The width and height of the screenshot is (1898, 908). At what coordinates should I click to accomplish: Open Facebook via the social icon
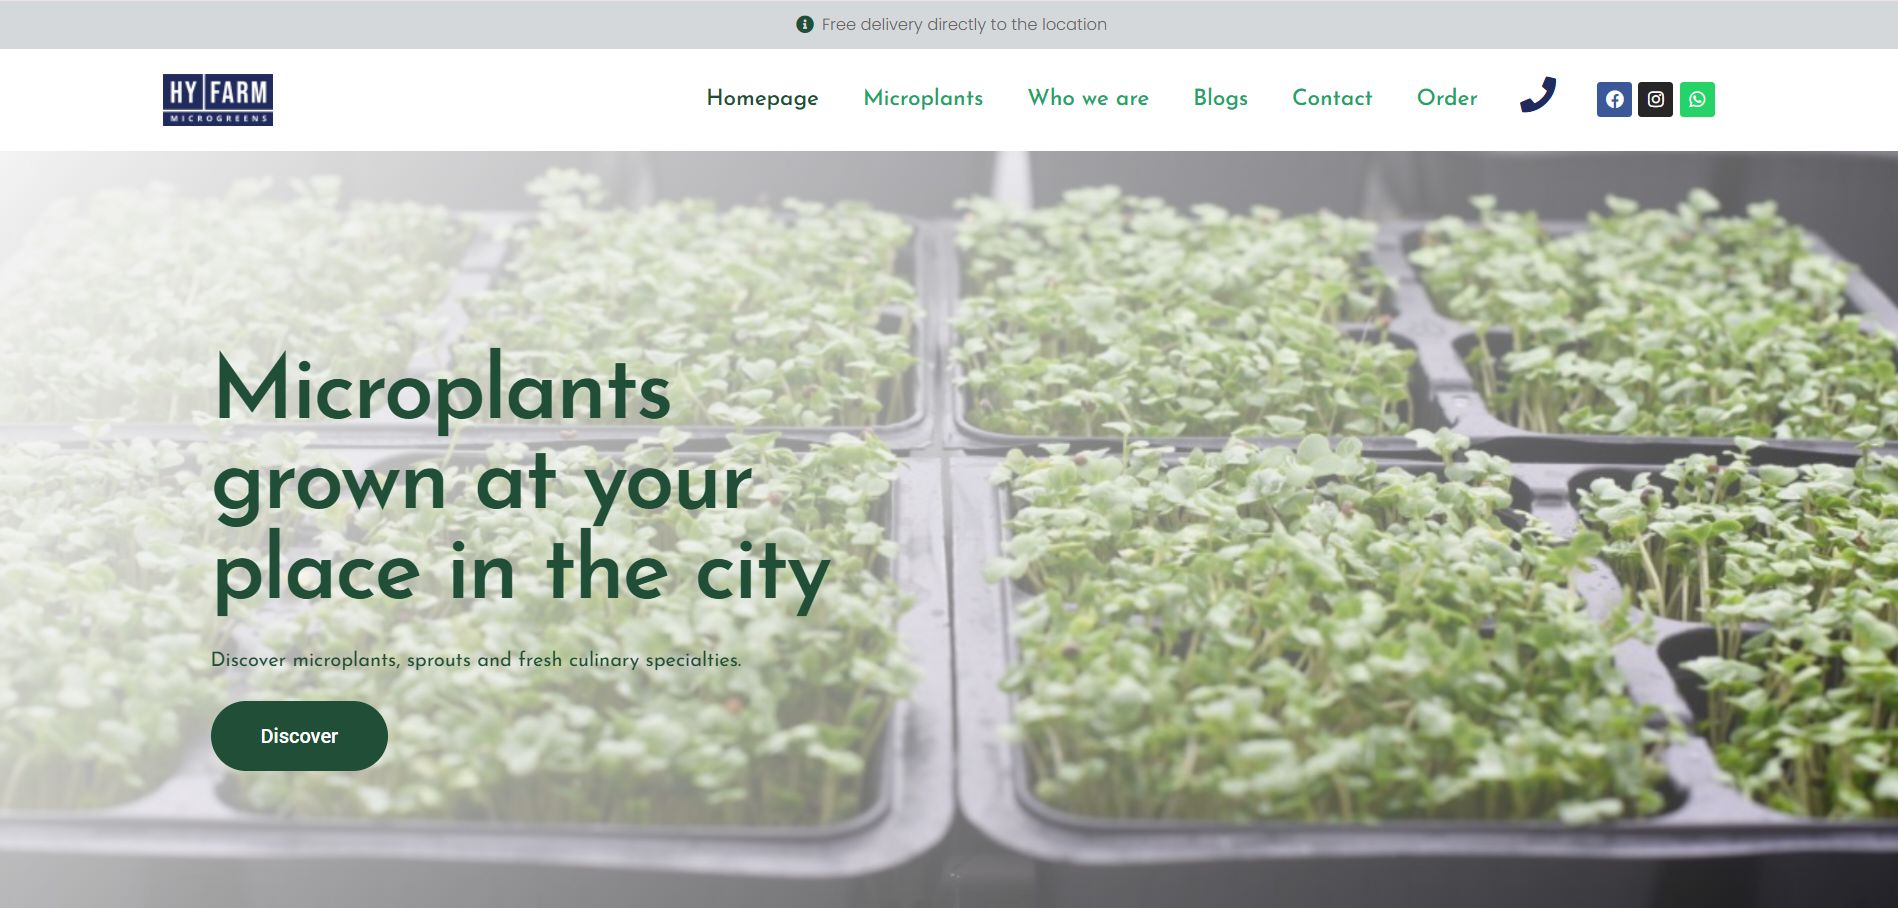[1613, 98]
